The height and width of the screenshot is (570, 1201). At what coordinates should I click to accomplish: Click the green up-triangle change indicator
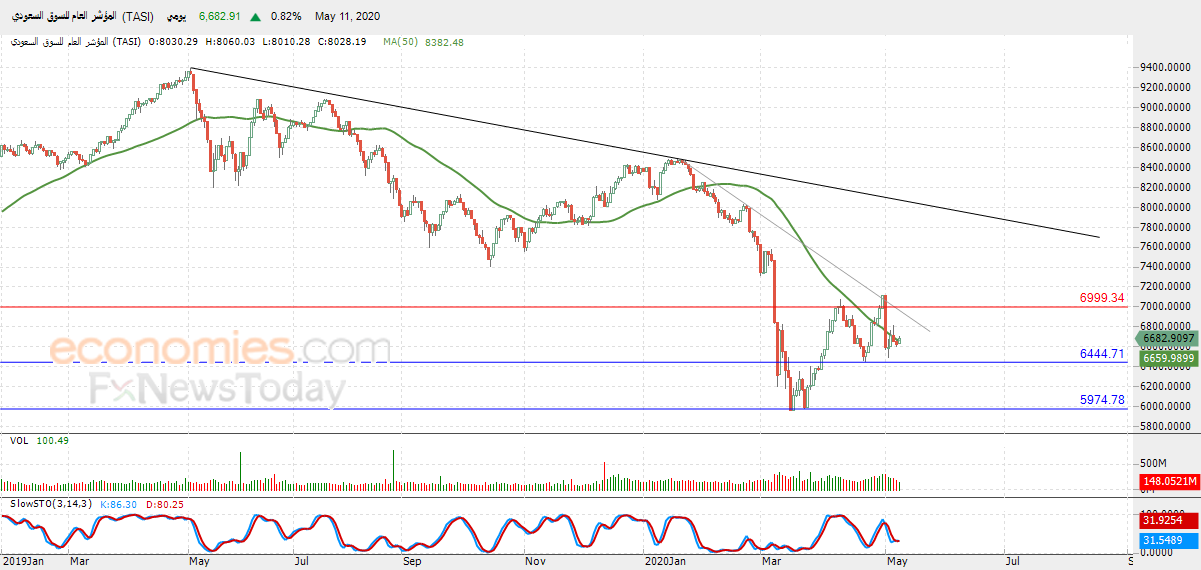(257, 17)
